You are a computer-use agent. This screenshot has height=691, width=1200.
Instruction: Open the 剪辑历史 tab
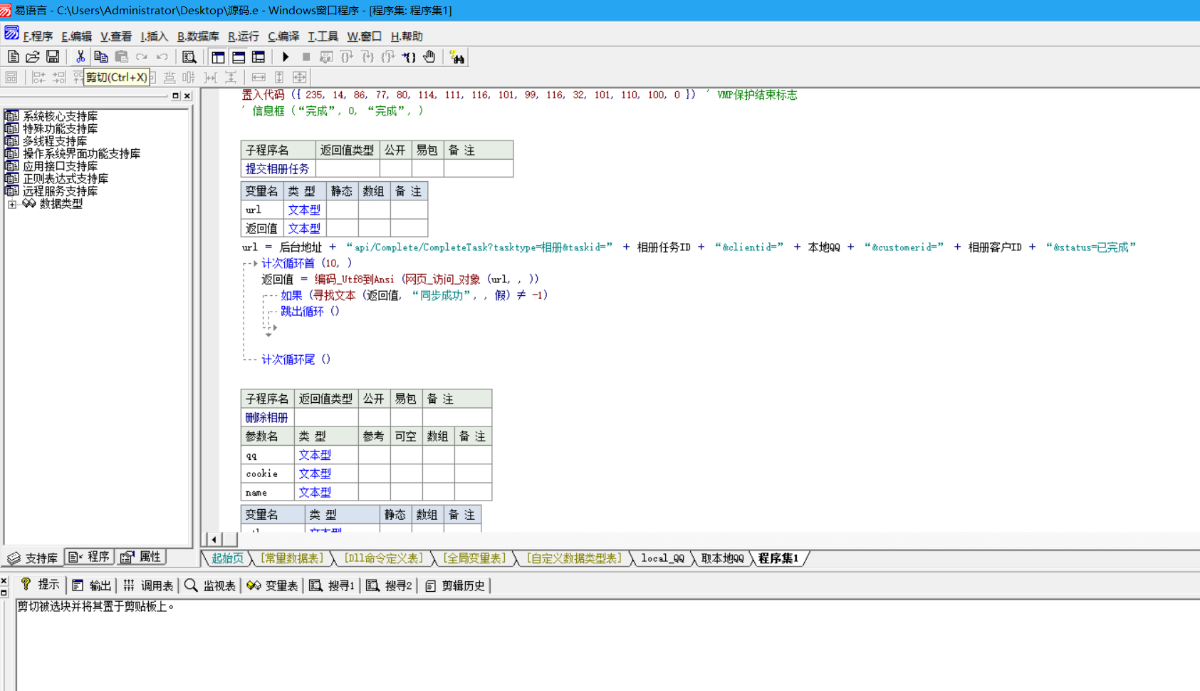pyautogui.click(x=456, y=585)
